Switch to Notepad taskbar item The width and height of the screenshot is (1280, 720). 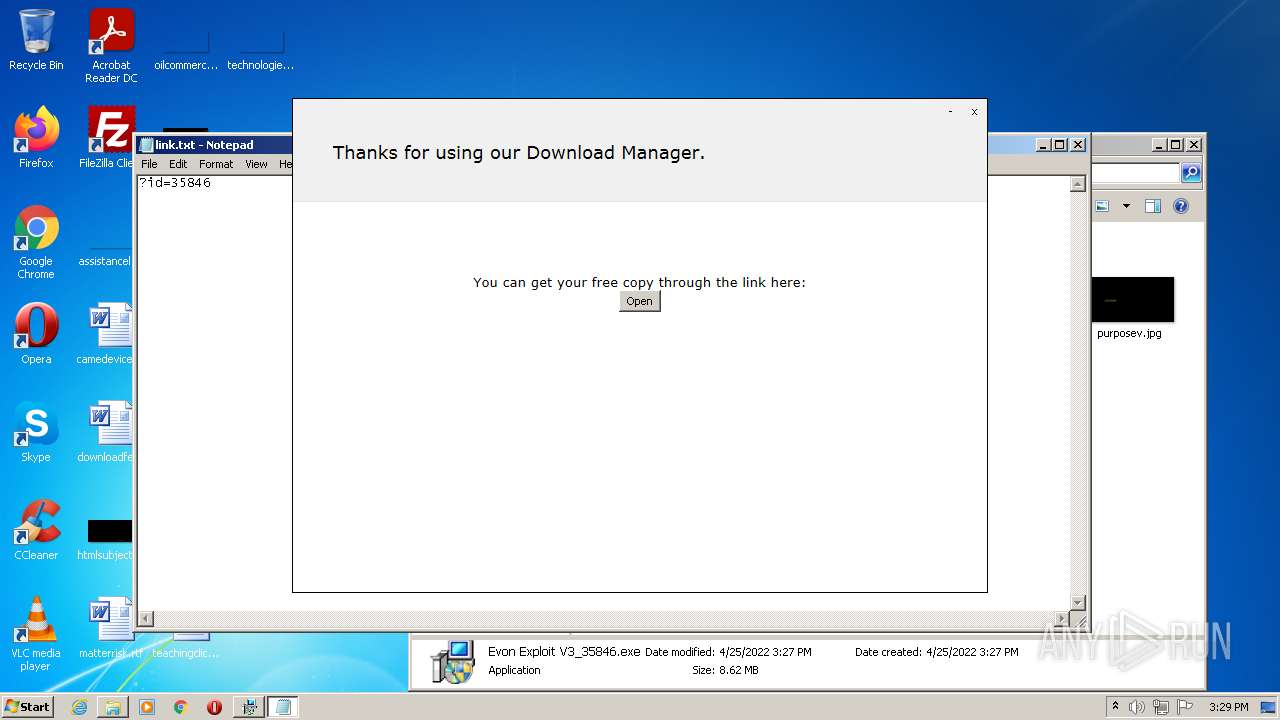coord(283,707)
